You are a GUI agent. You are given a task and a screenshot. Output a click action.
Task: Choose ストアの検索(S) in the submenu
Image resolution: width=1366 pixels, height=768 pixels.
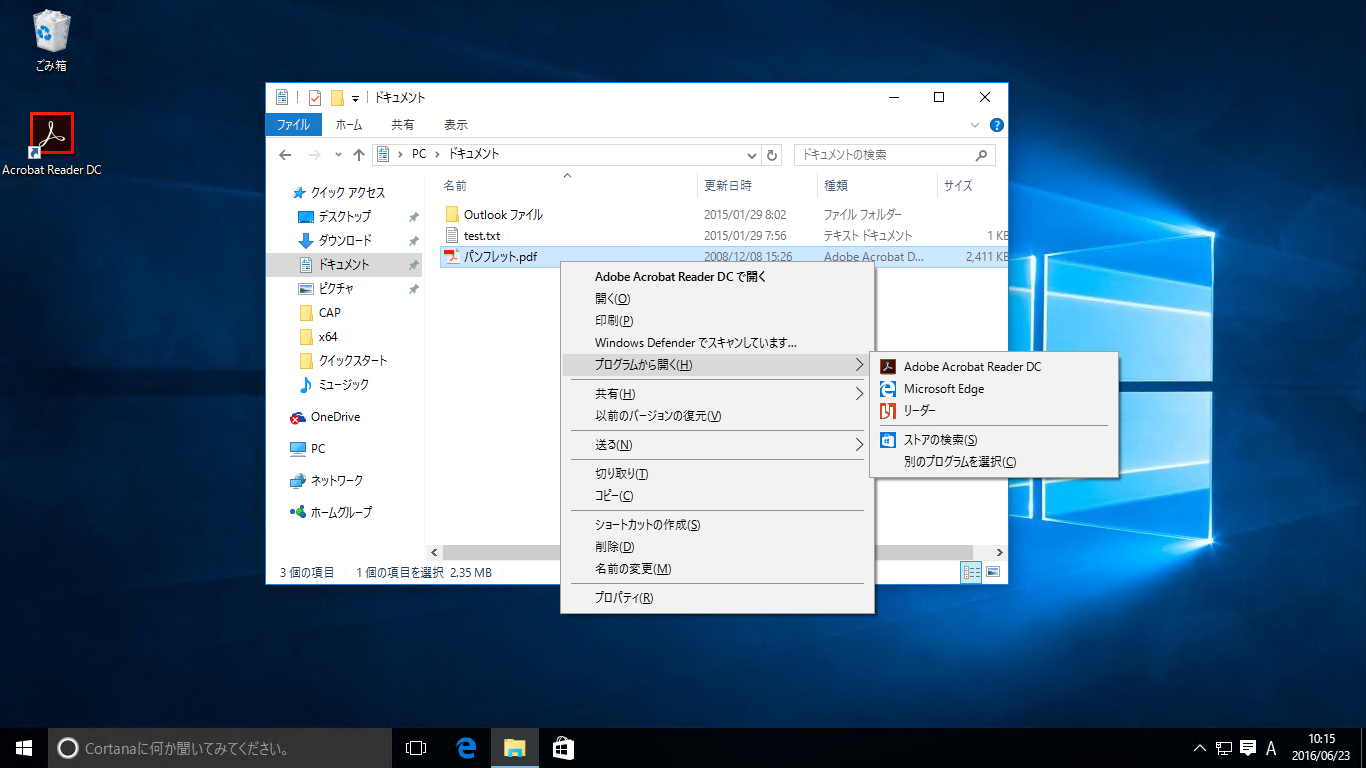(994, 440)
